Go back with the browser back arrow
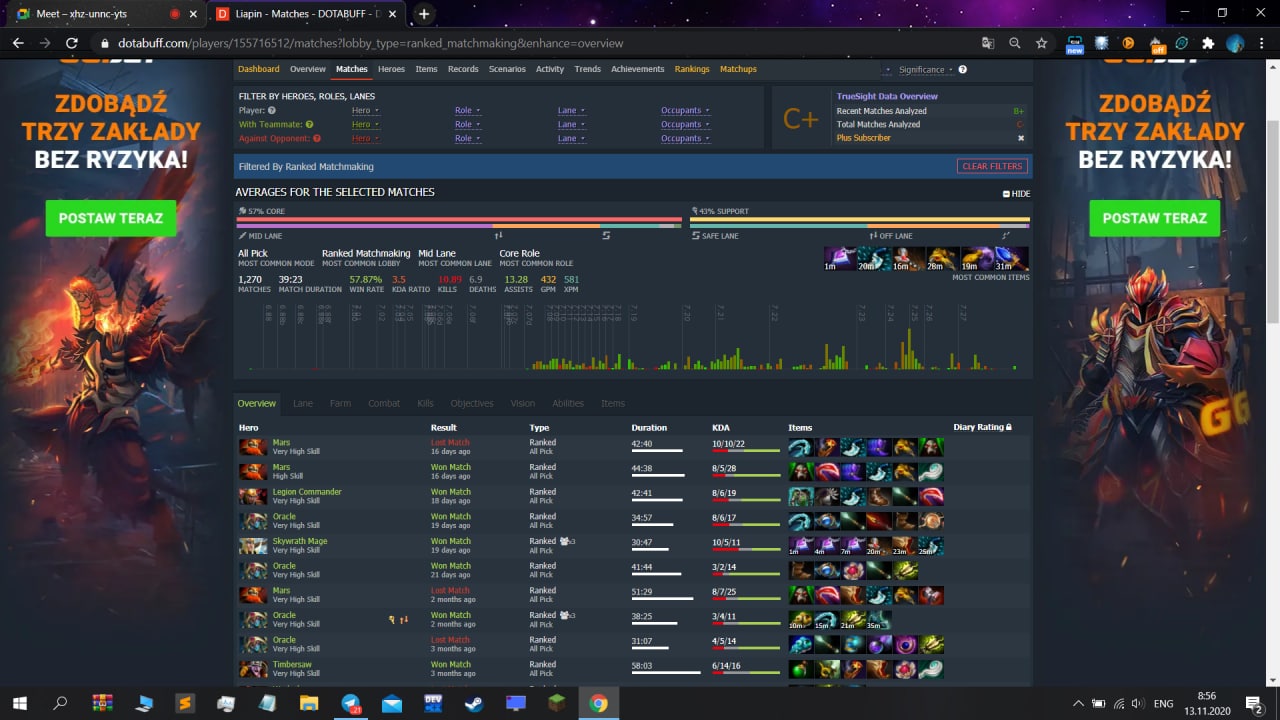The image size is (1280, 720). (x=18, y=43)
